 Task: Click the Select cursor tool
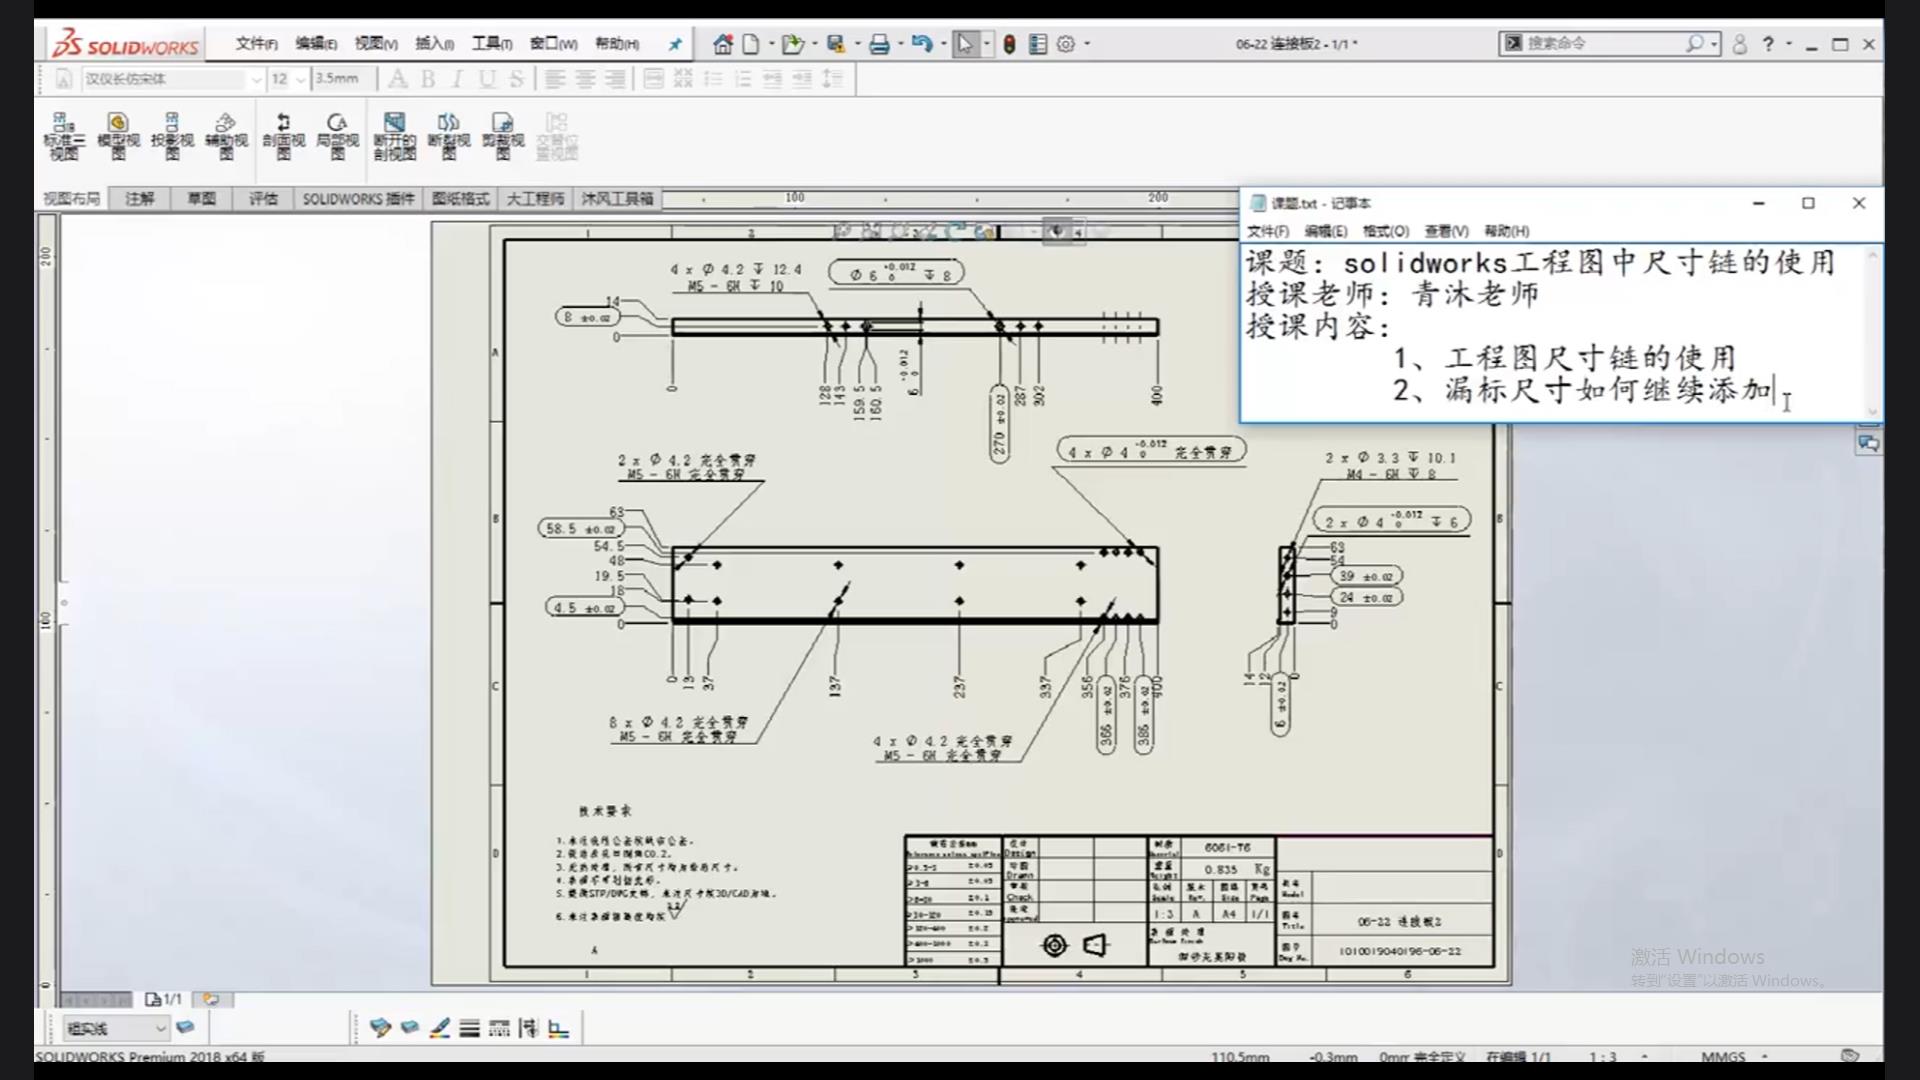(x=965, y=44)
